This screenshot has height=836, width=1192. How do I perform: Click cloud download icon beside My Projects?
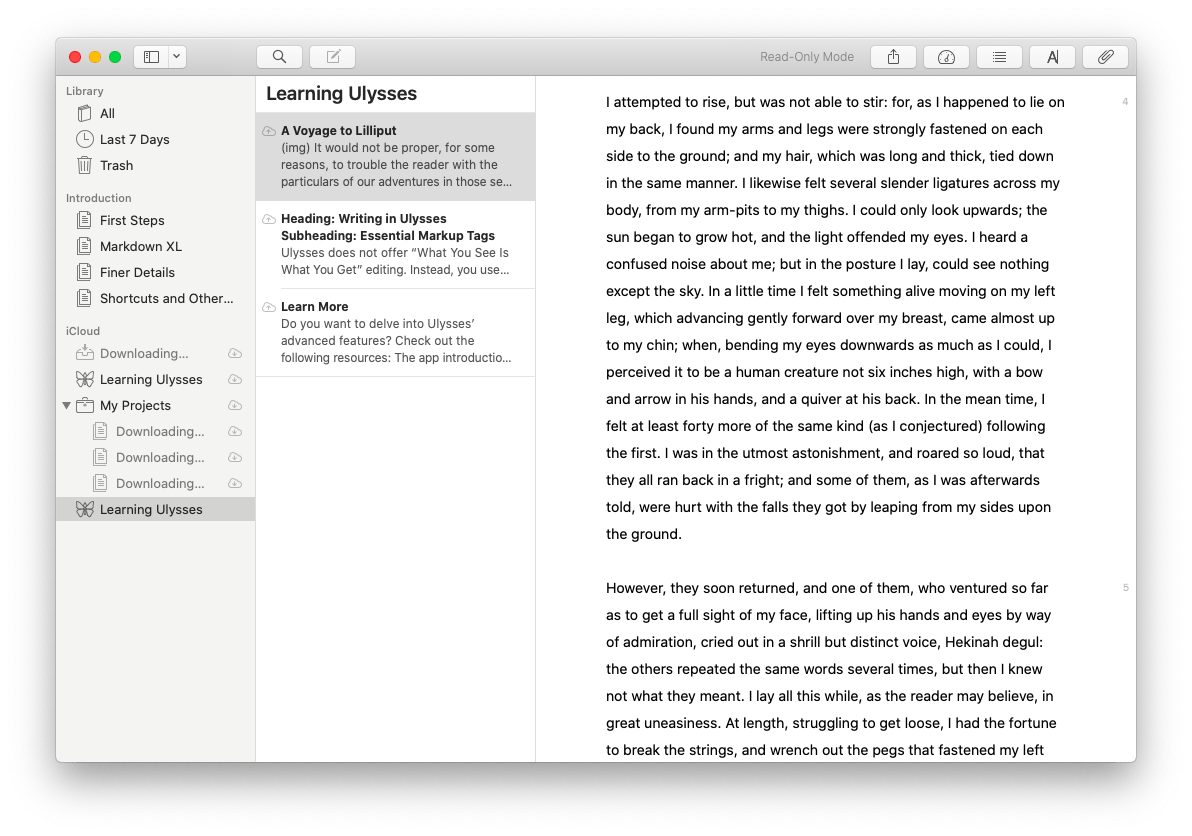[236, 405]
